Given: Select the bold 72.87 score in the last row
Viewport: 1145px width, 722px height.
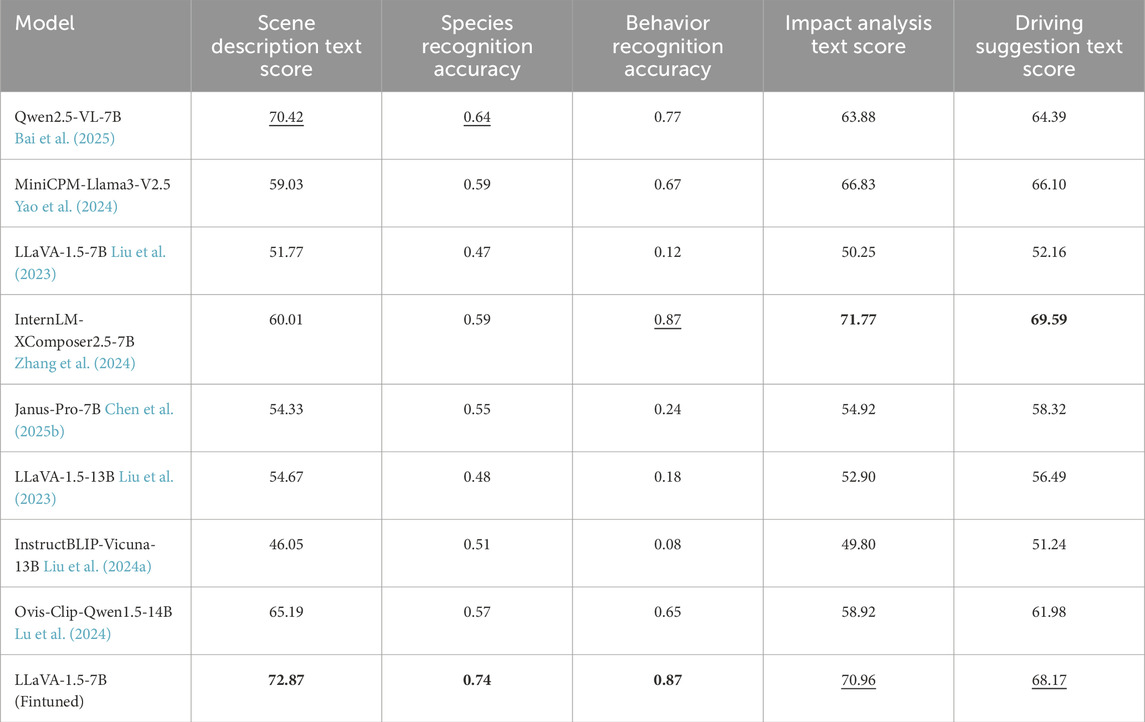Looking at the screenshot, I should [286, 678].
